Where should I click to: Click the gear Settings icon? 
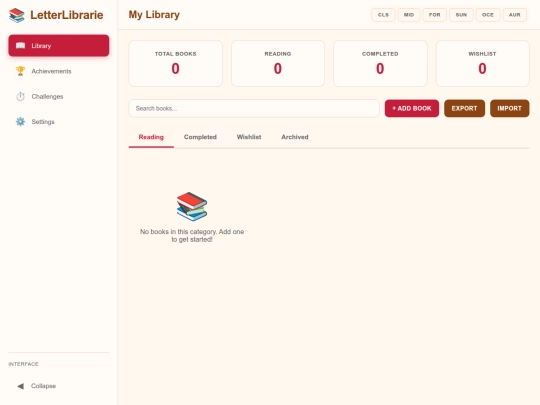coord(20,122)
